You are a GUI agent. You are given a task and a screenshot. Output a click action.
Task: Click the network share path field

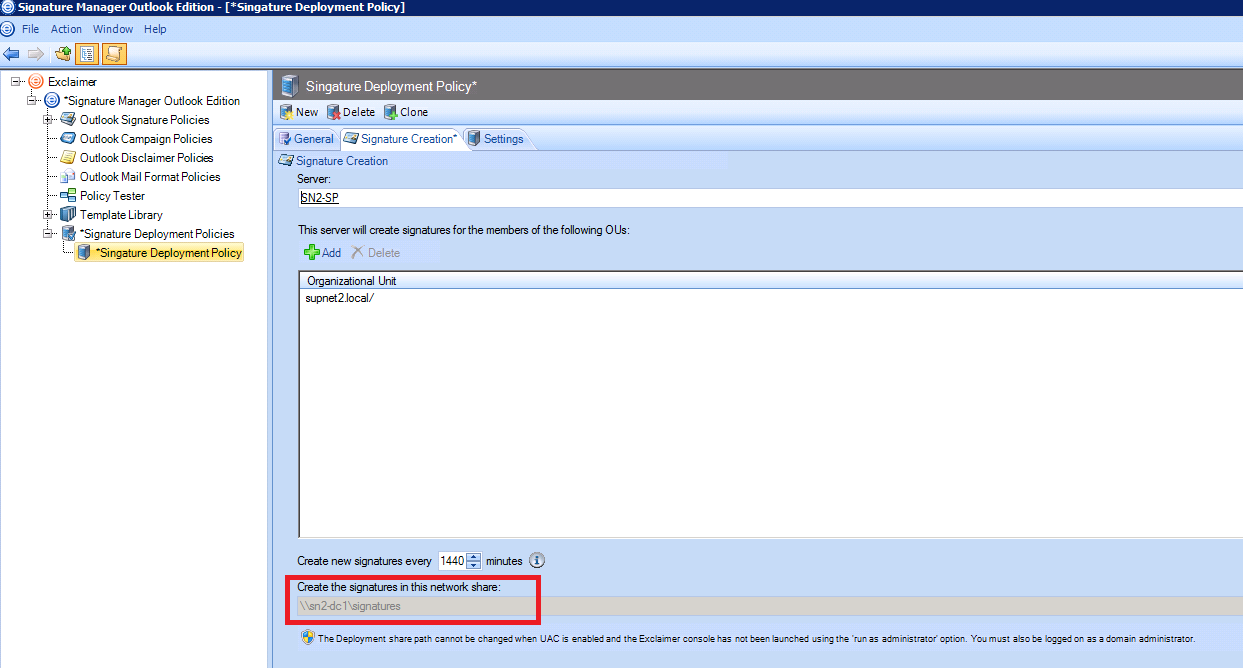pos(770,606)
